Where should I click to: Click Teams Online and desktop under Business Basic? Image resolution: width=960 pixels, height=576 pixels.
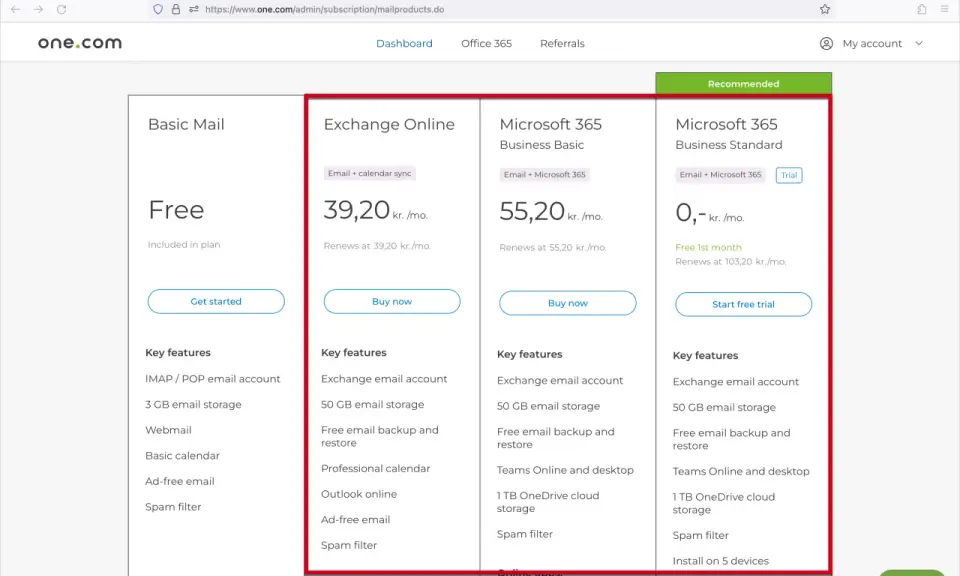[x=565, y=470]
